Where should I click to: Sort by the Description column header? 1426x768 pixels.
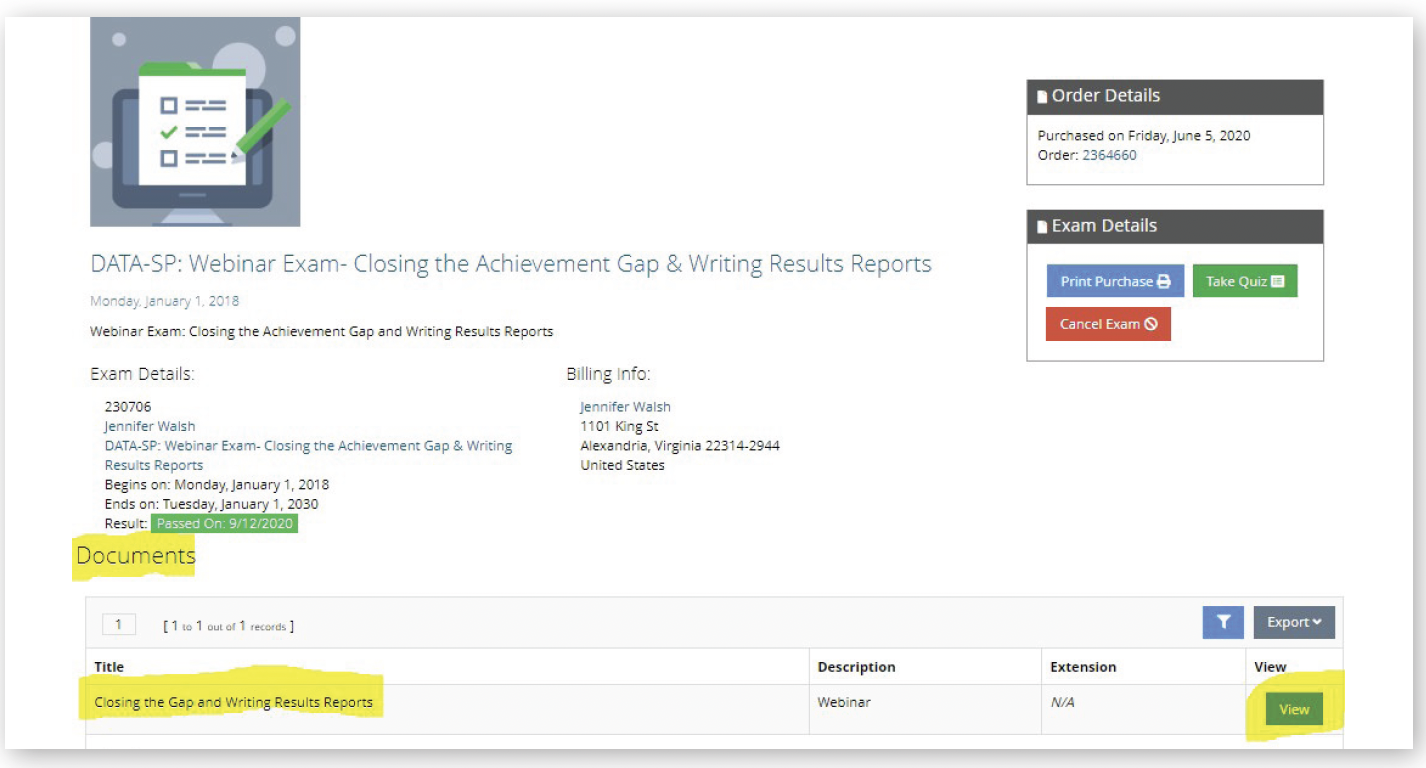[x=856, y=667]
